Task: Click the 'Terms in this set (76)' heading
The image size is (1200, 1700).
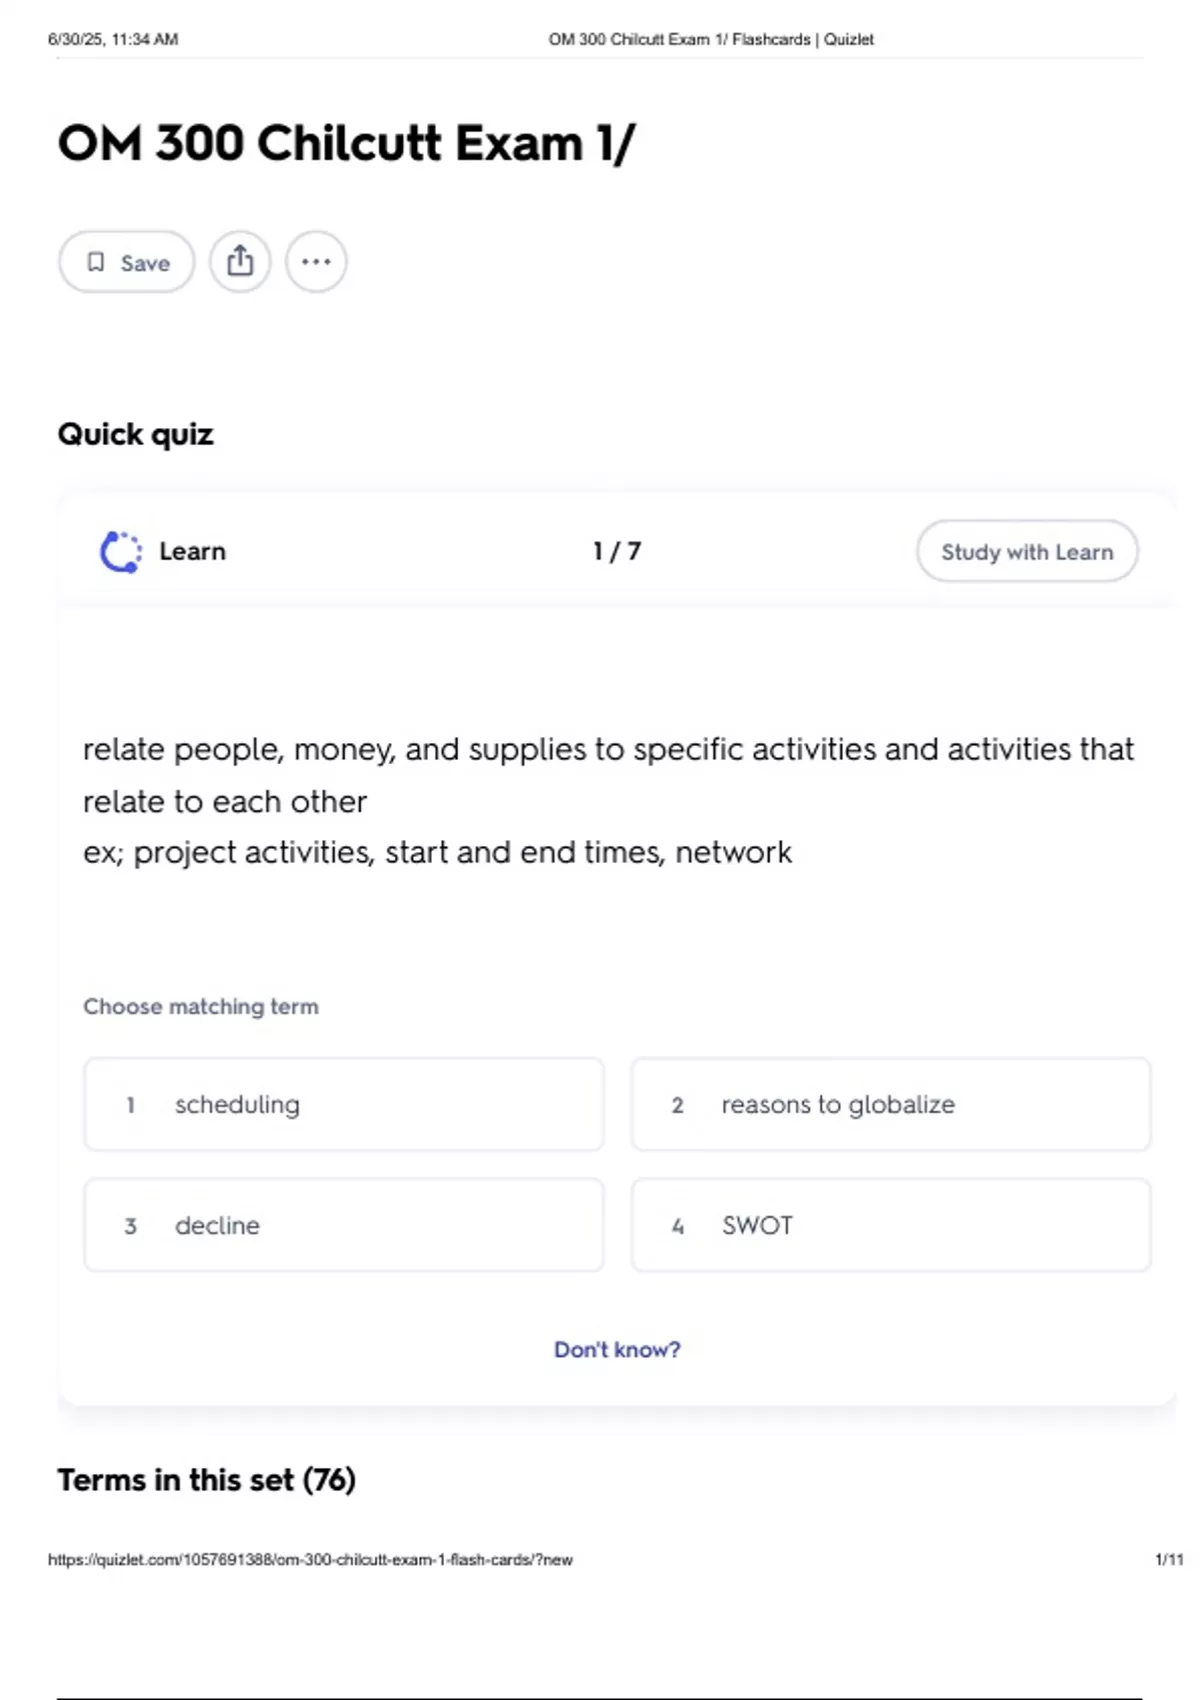Action: coord(206,1480)
